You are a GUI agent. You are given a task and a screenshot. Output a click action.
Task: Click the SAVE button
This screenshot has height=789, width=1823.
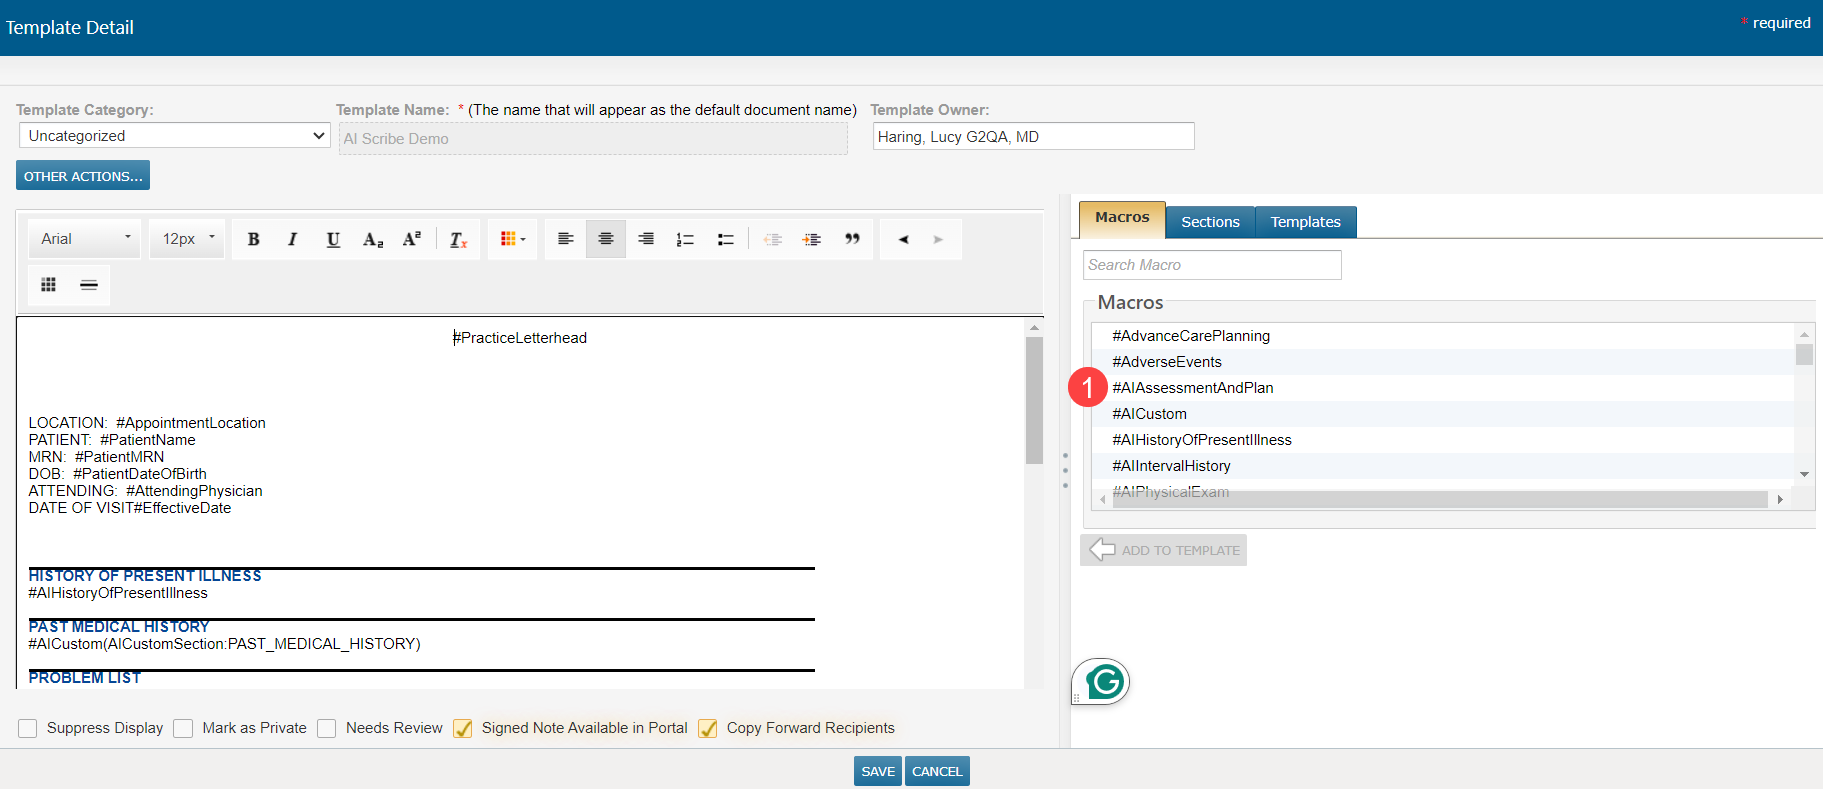point(878,771)
